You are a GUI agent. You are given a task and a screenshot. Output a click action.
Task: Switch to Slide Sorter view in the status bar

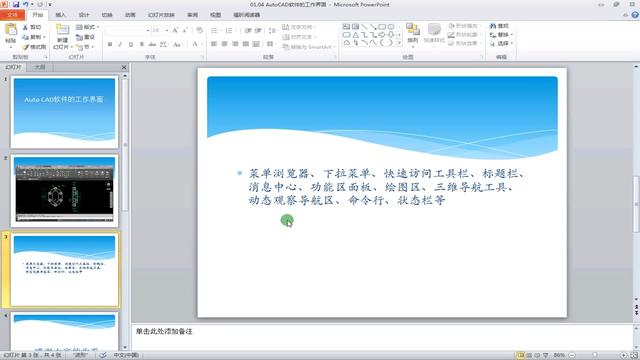(x=529, y=356)
